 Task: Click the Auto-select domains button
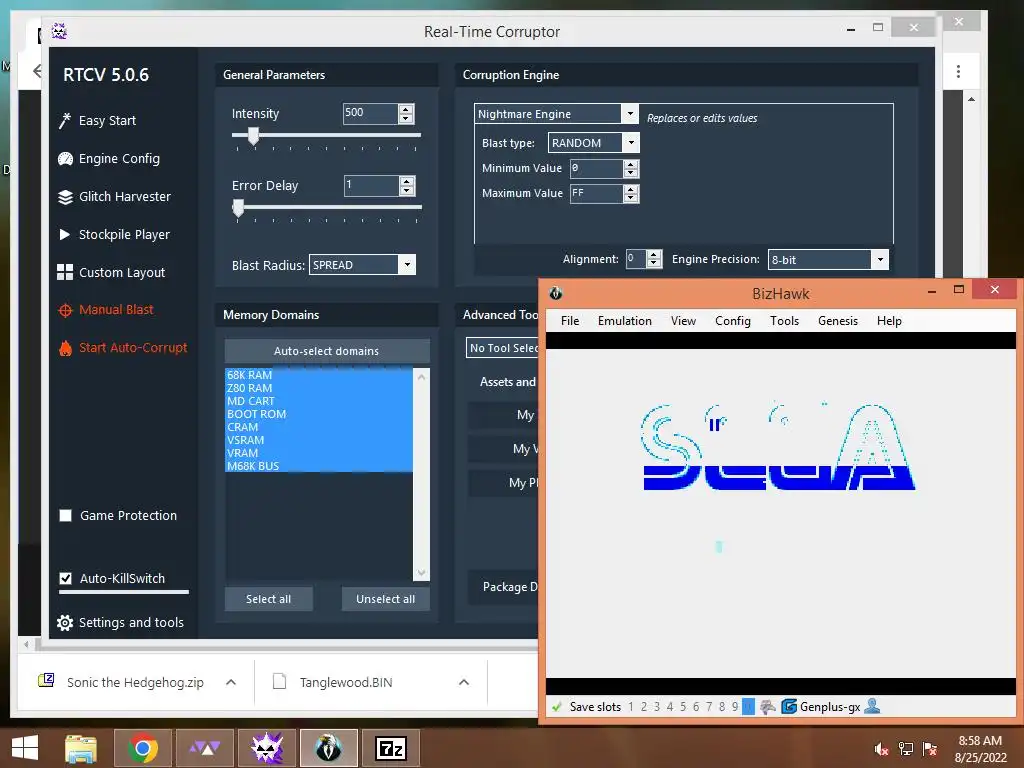(x=327, y=351)
